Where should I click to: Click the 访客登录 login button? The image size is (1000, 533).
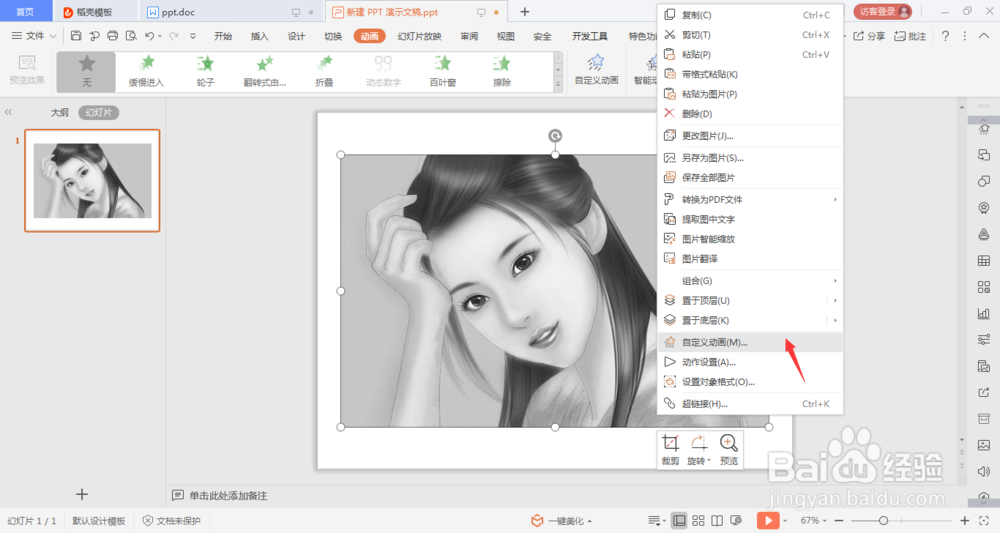click(883, 11)
